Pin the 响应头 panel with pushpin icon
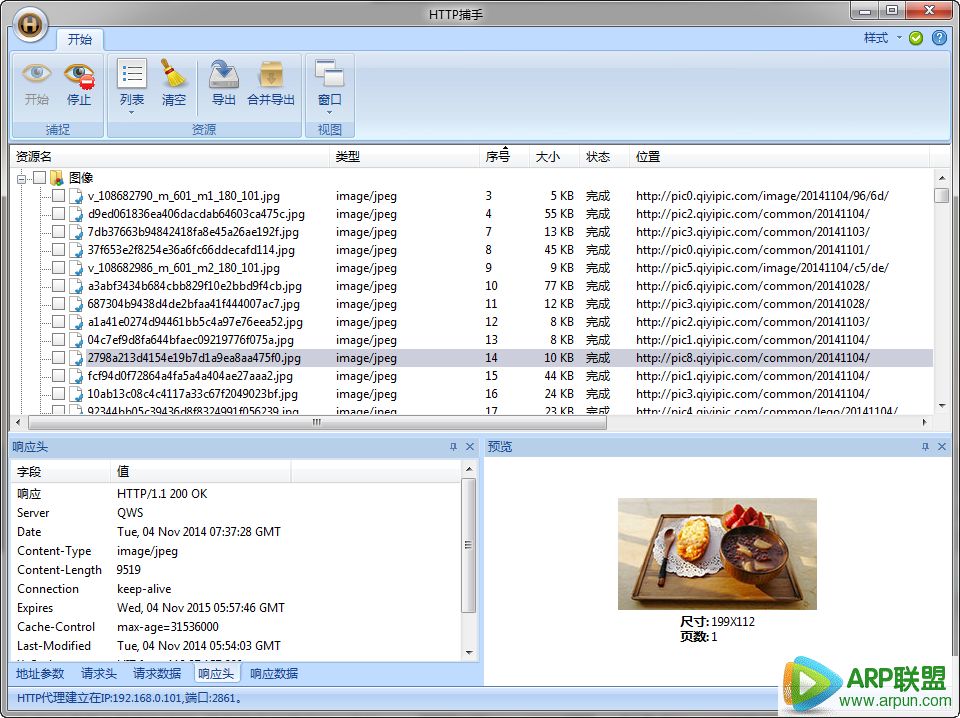This screenshot has height=718, width=960. coord(453,447)
